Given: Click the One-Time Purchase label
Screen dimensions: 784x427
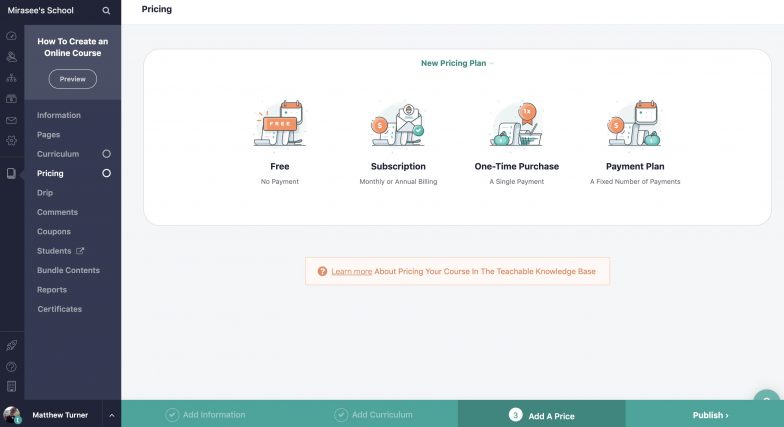Looking at the screenshot, I should tap(516, 166).
